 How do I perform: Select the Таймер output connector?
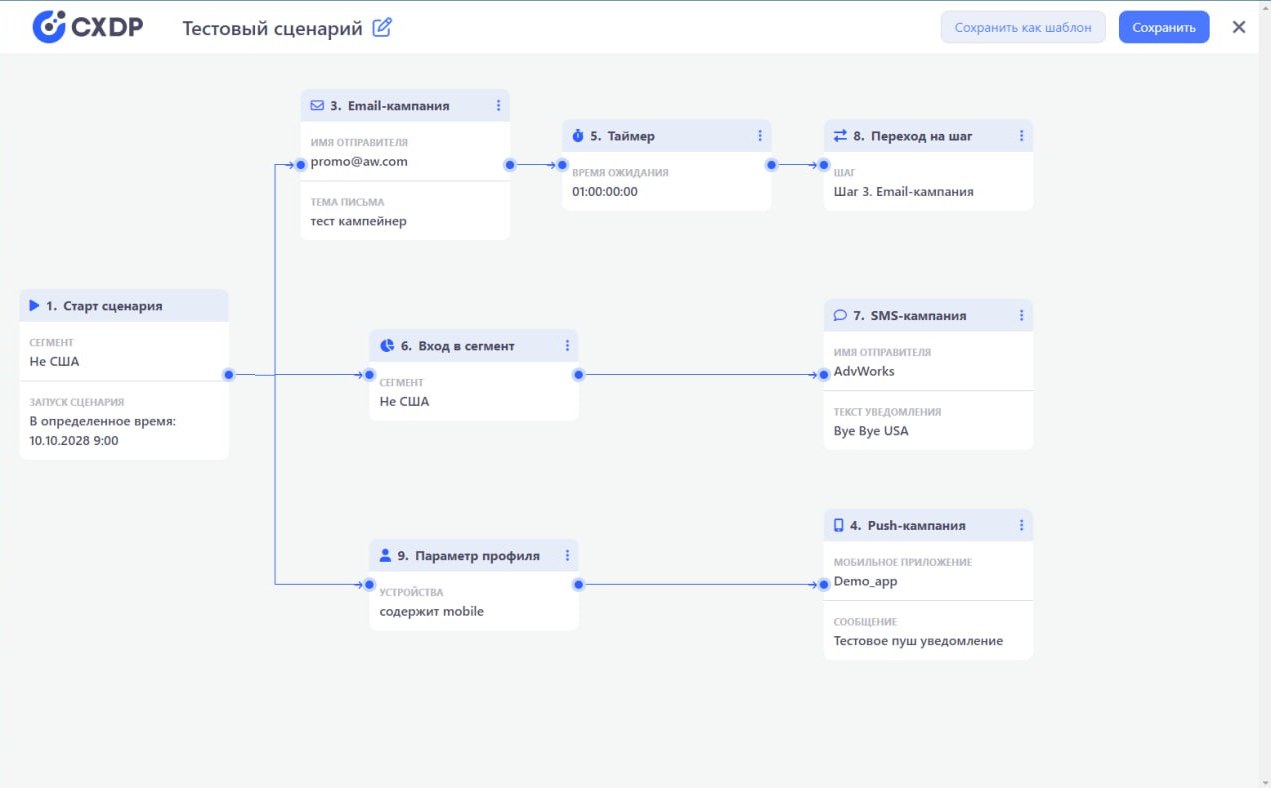coord(771,164)
